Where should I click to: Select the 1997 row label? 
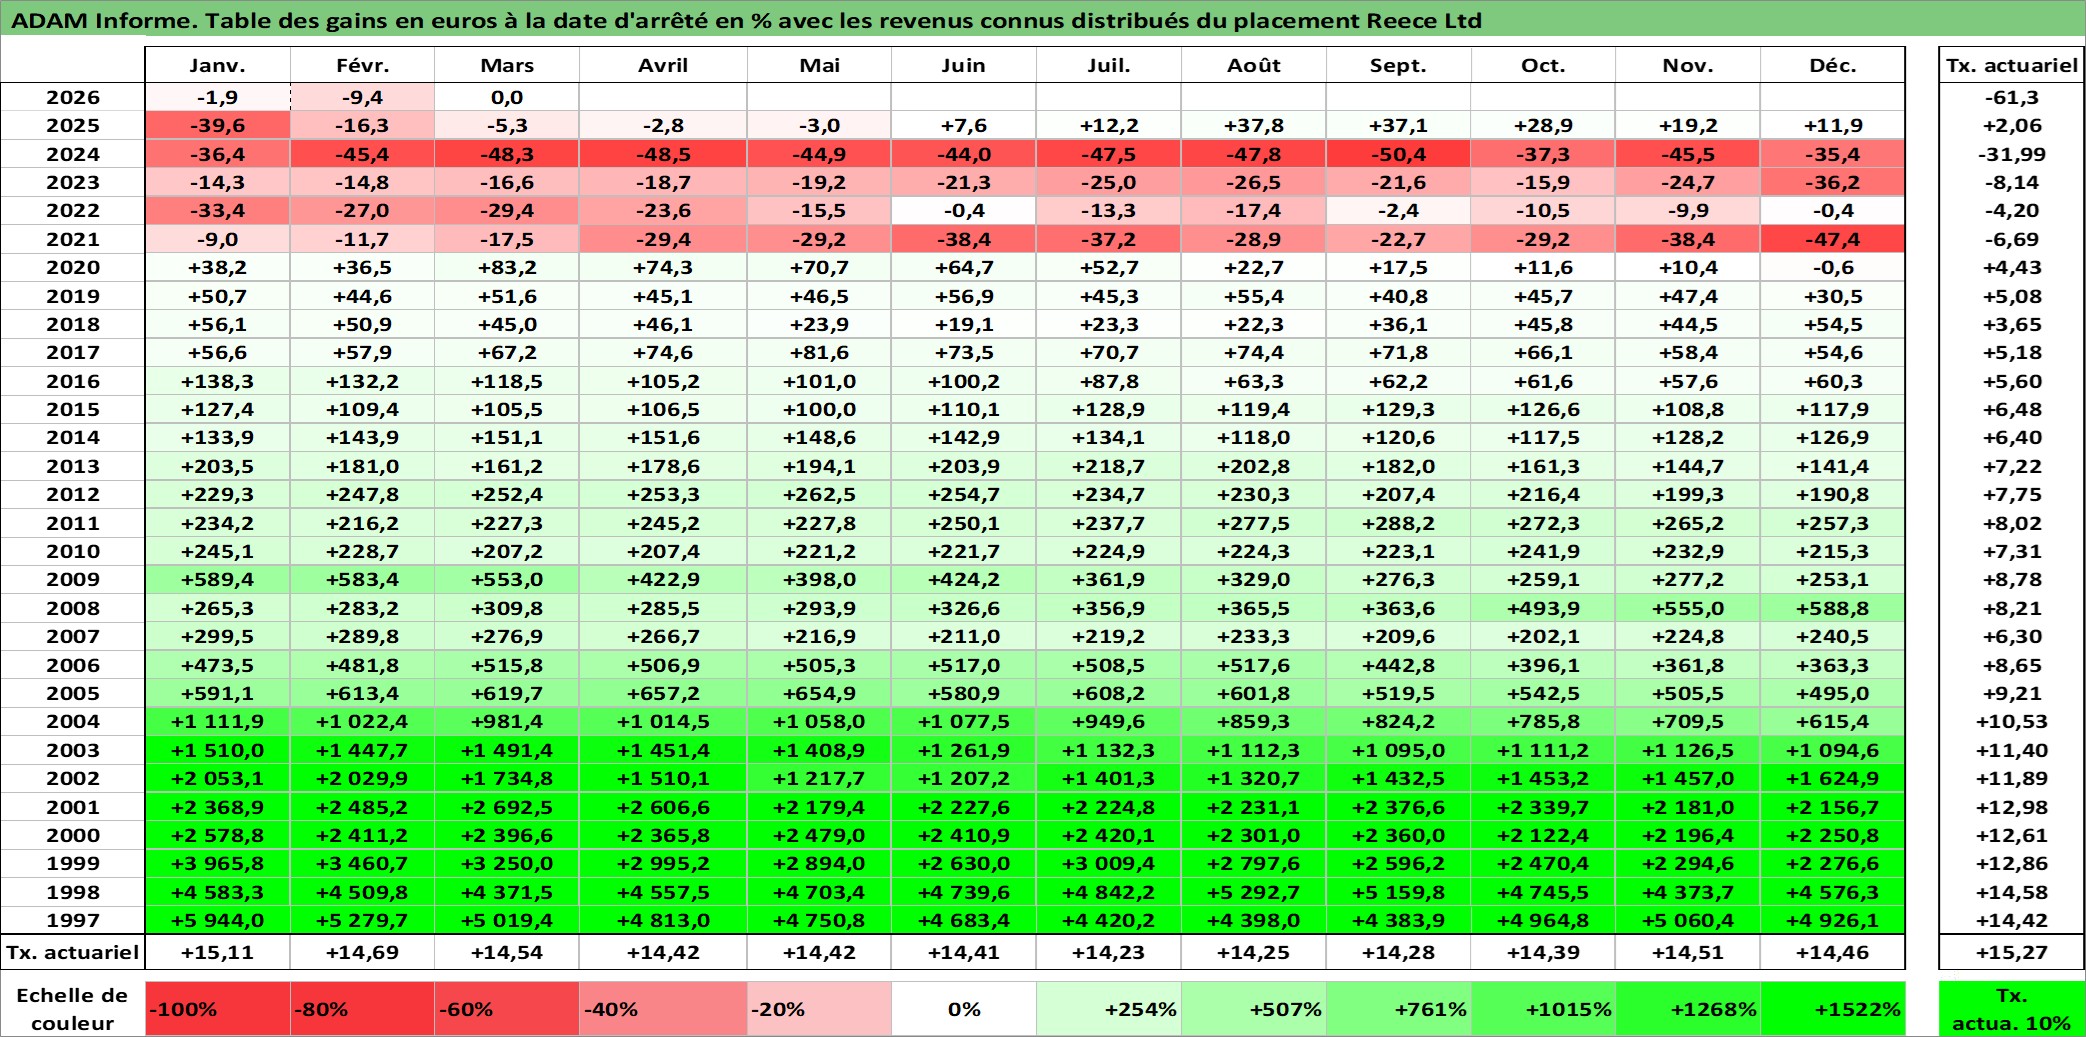73,920
